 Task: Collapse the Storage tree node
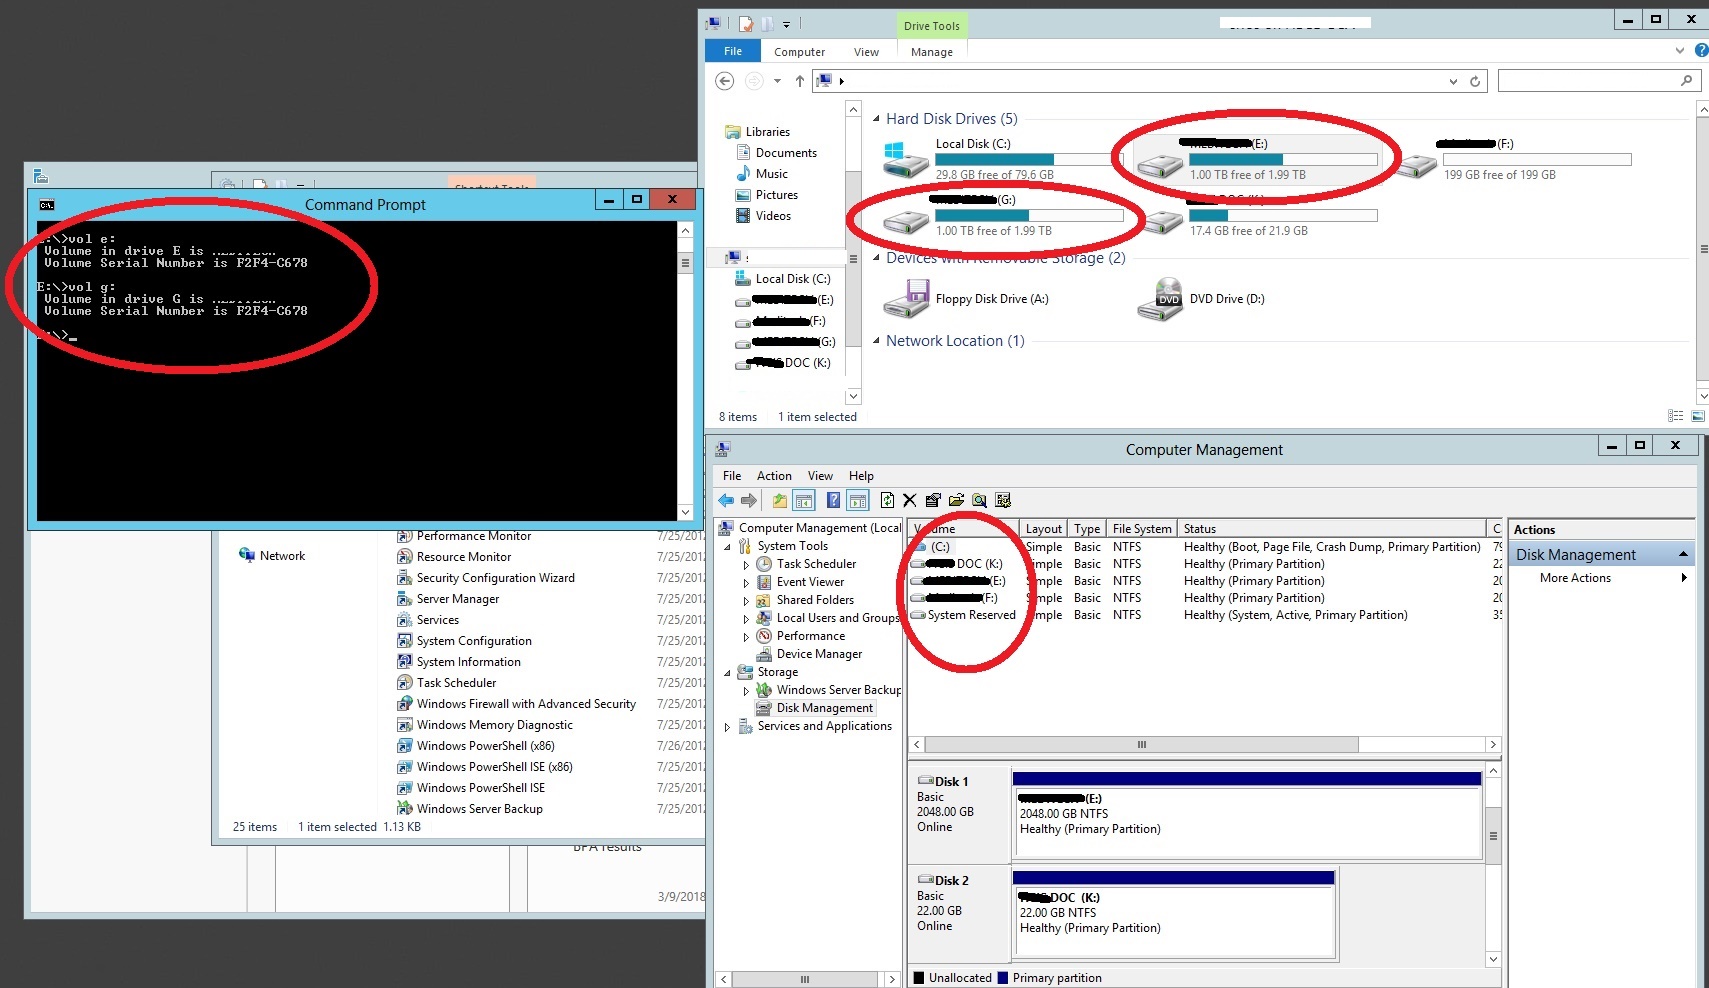point(727,673)
